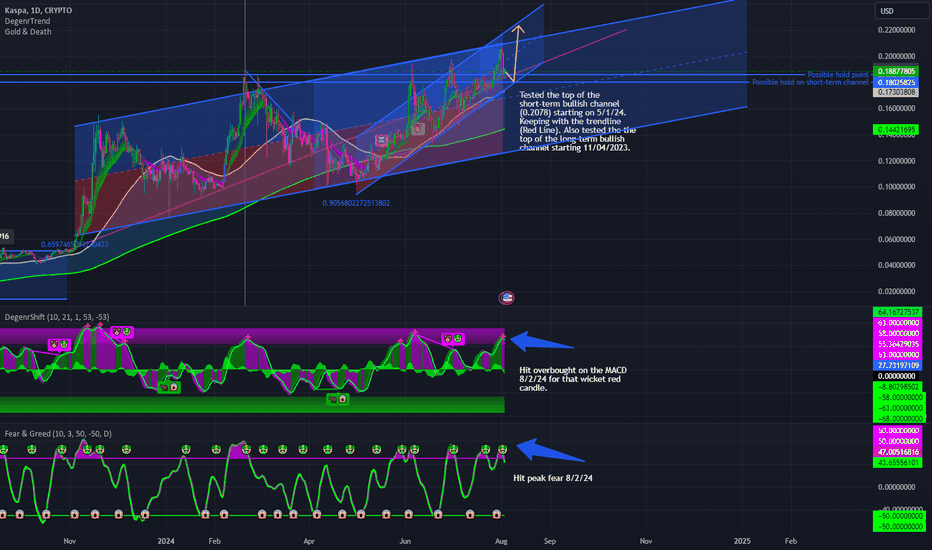Open the DegenrShift (10, 21, 1, 53, -53) legend
The width and height of the screenshot is (932, 550).
57,317
